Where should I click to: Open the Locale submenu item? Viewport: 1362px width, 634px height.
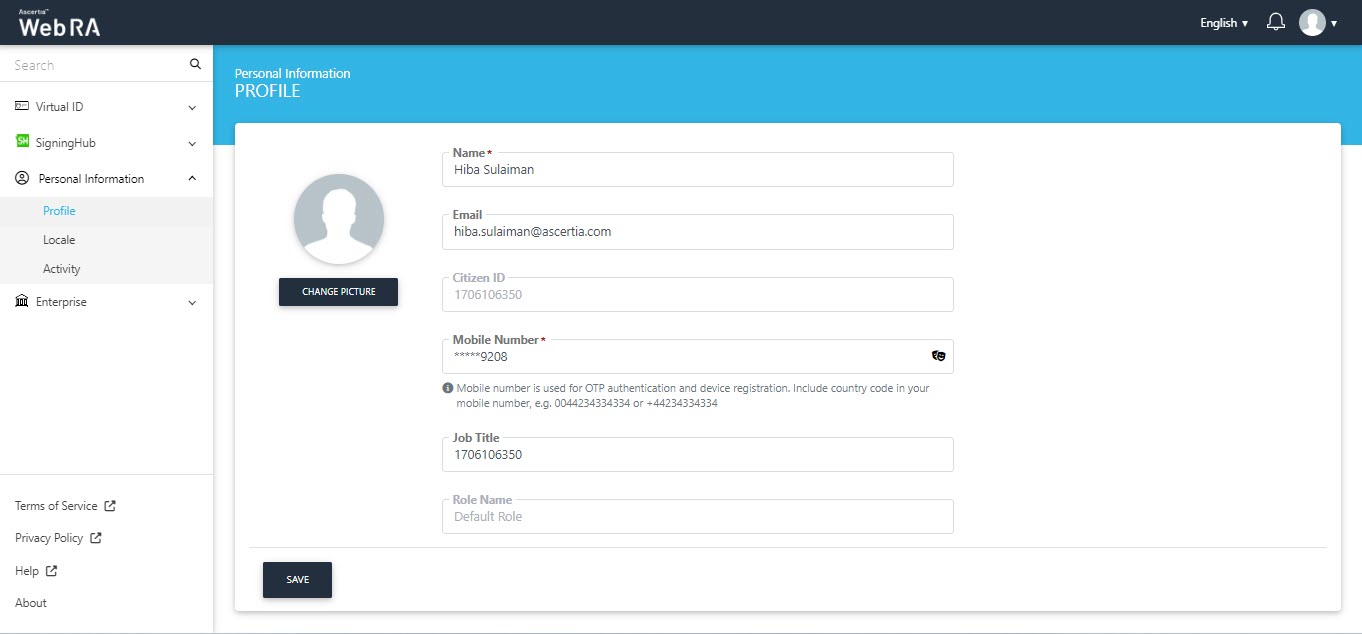(x=59, y=240)
